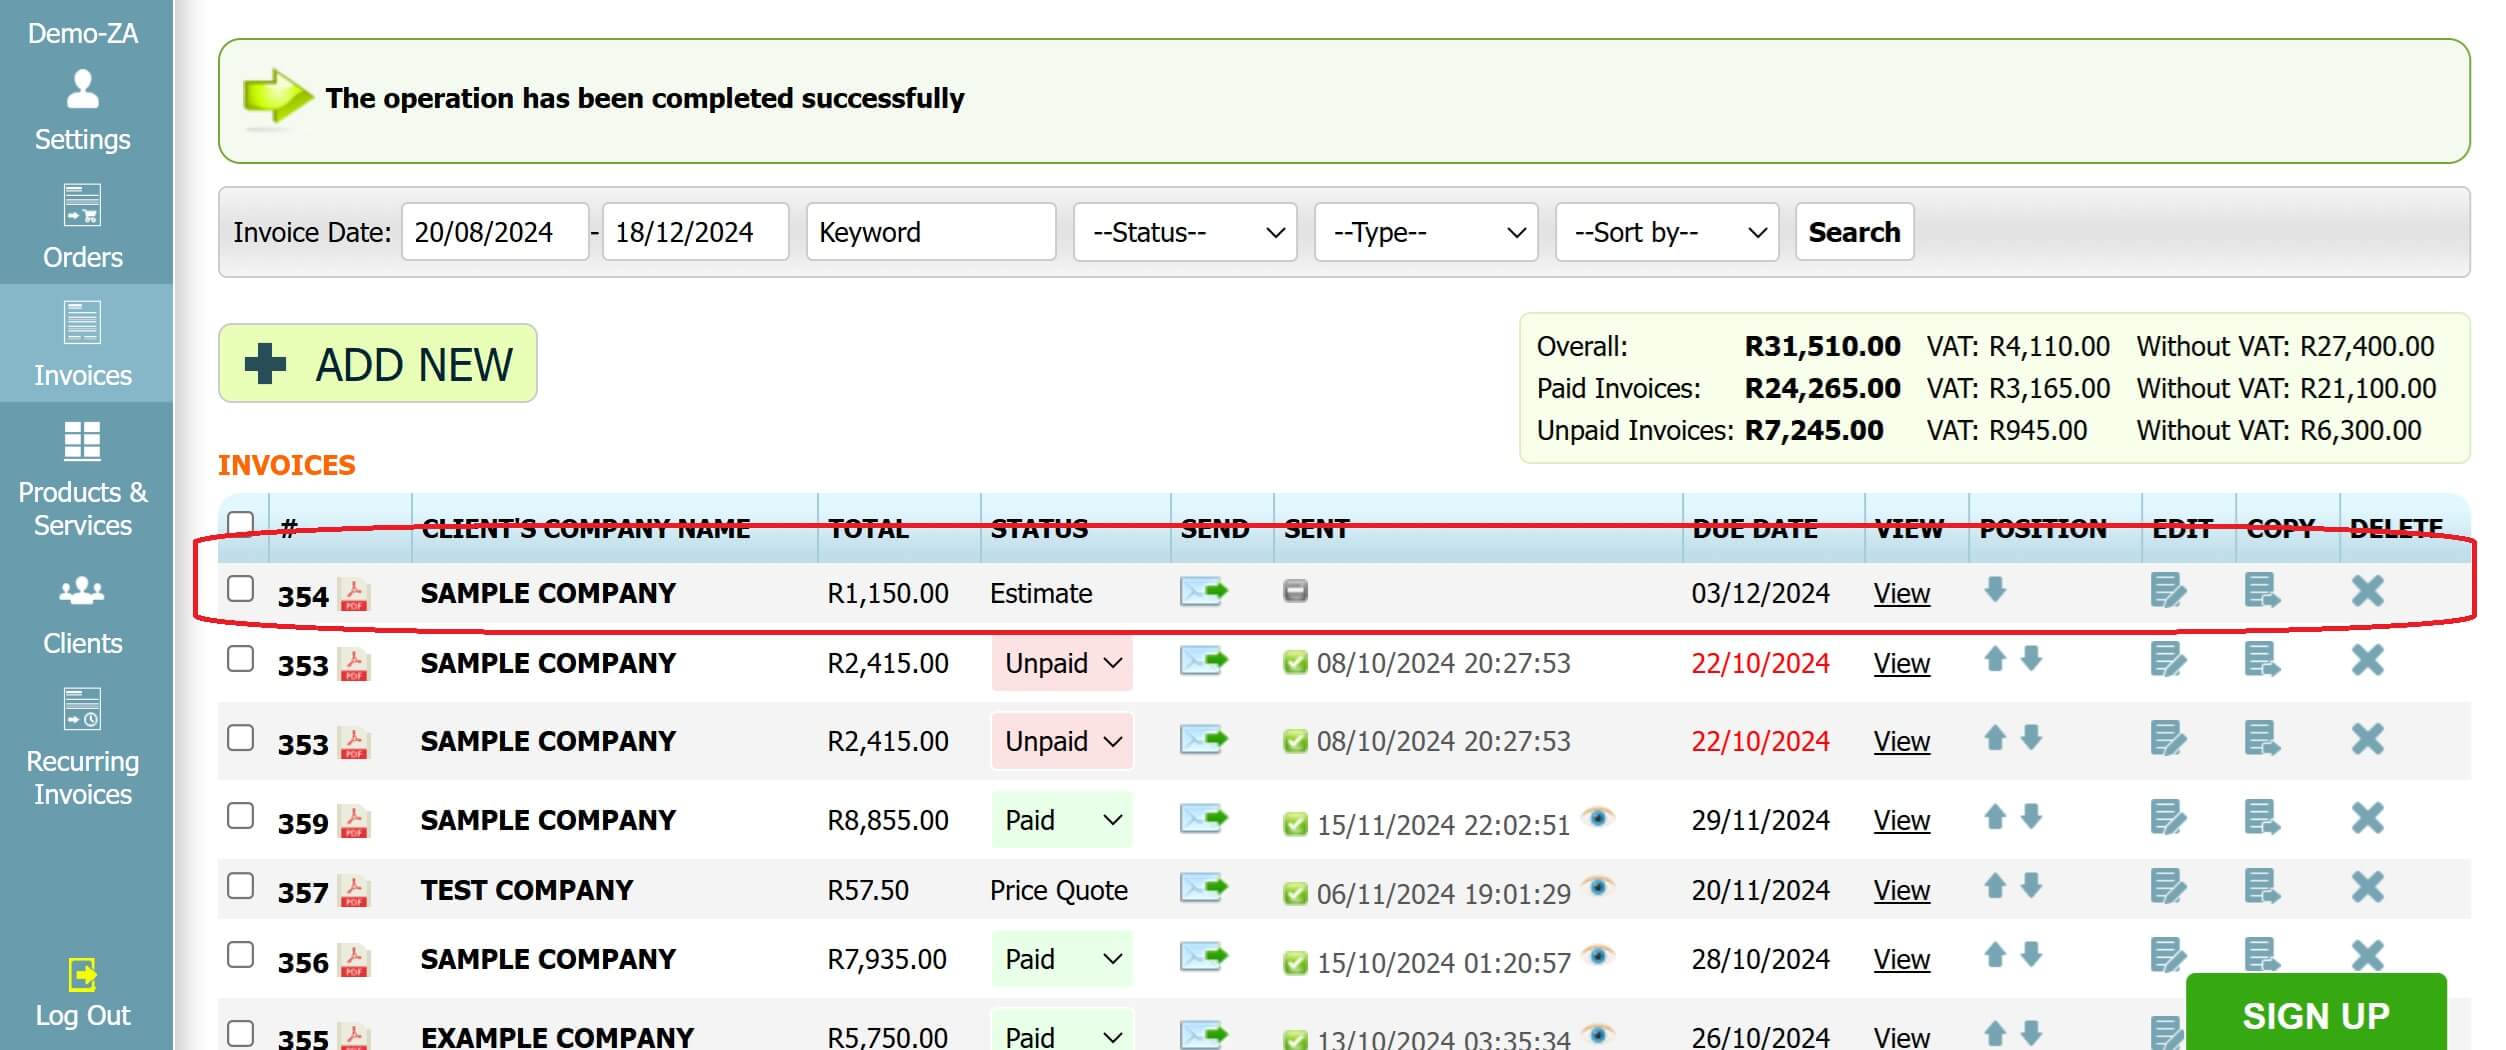Move invoice 354 down with position arrow

point(1995,590)
